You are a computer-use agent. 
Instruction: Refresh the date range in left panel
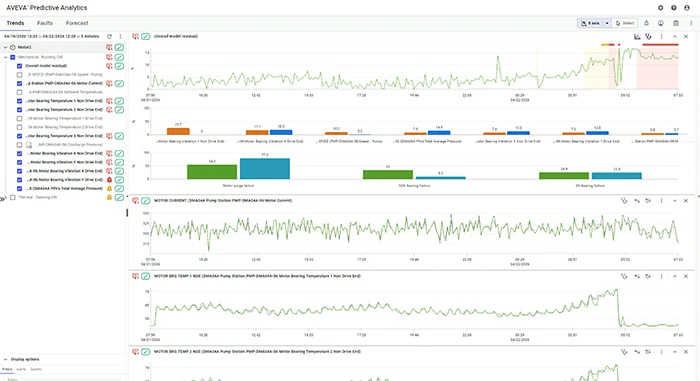pos(109,36)
